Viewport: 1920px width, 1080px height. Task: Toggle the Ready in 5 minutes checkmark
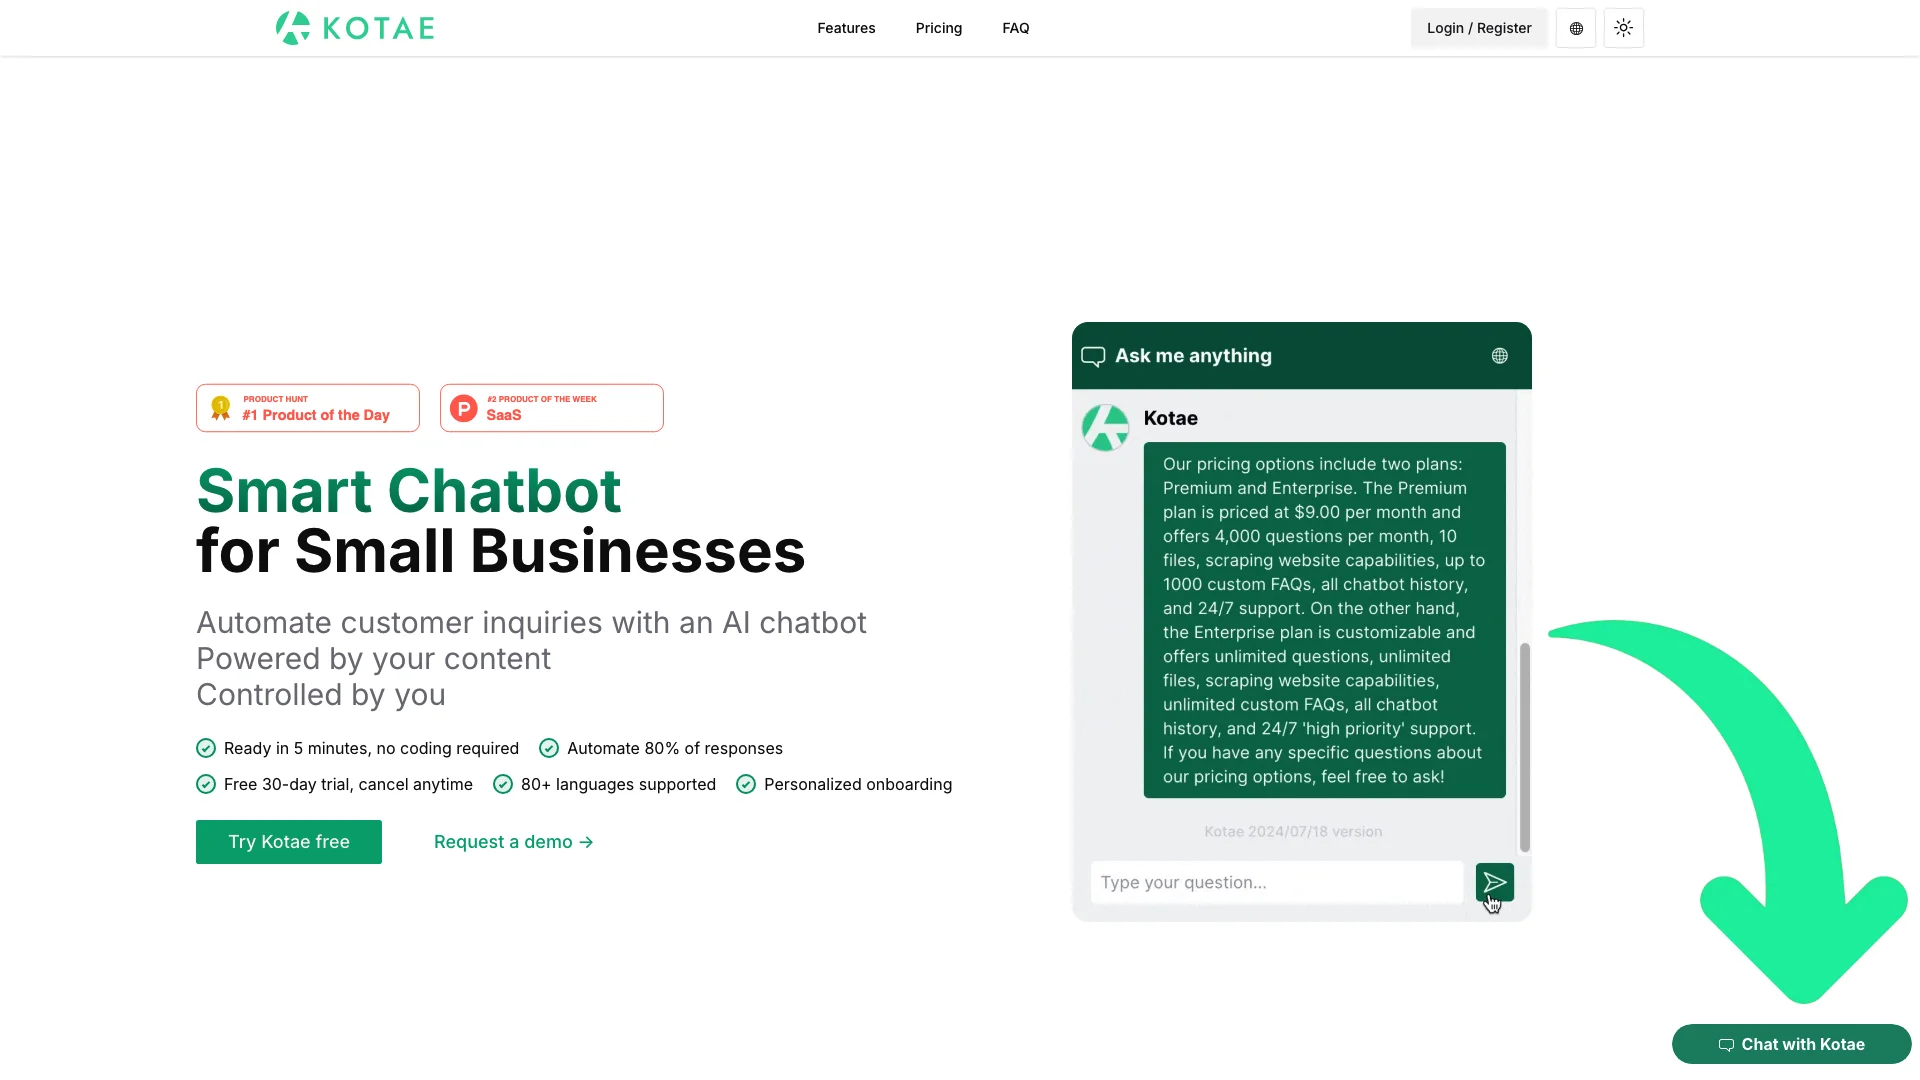click(x=206, y=749)
